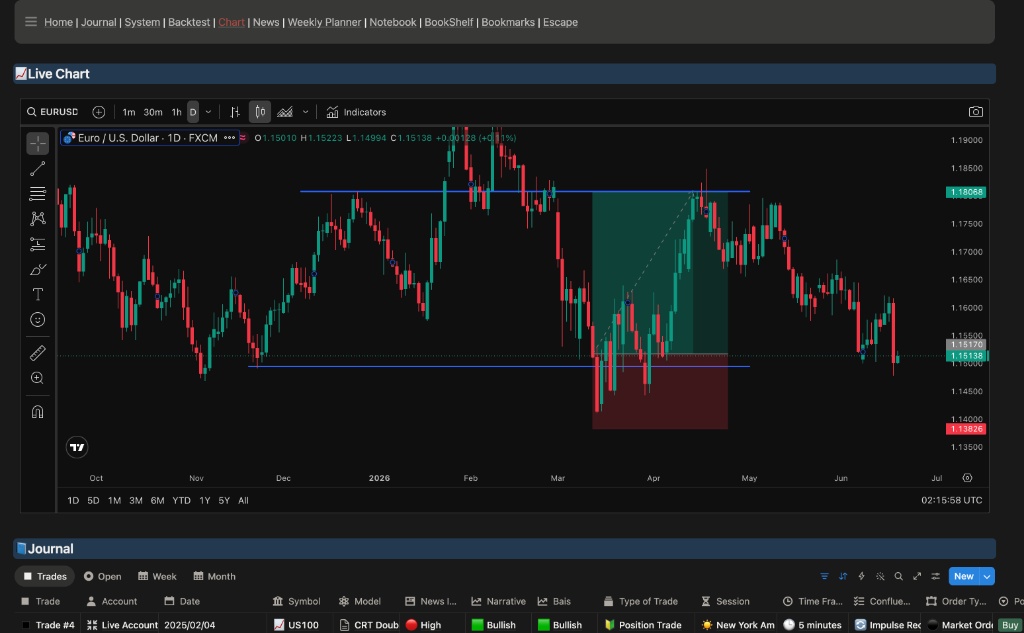The height and width of the screenshot is (633, 1024).
Task: Activate the zoom in tool
Action: tap(38, 378)
